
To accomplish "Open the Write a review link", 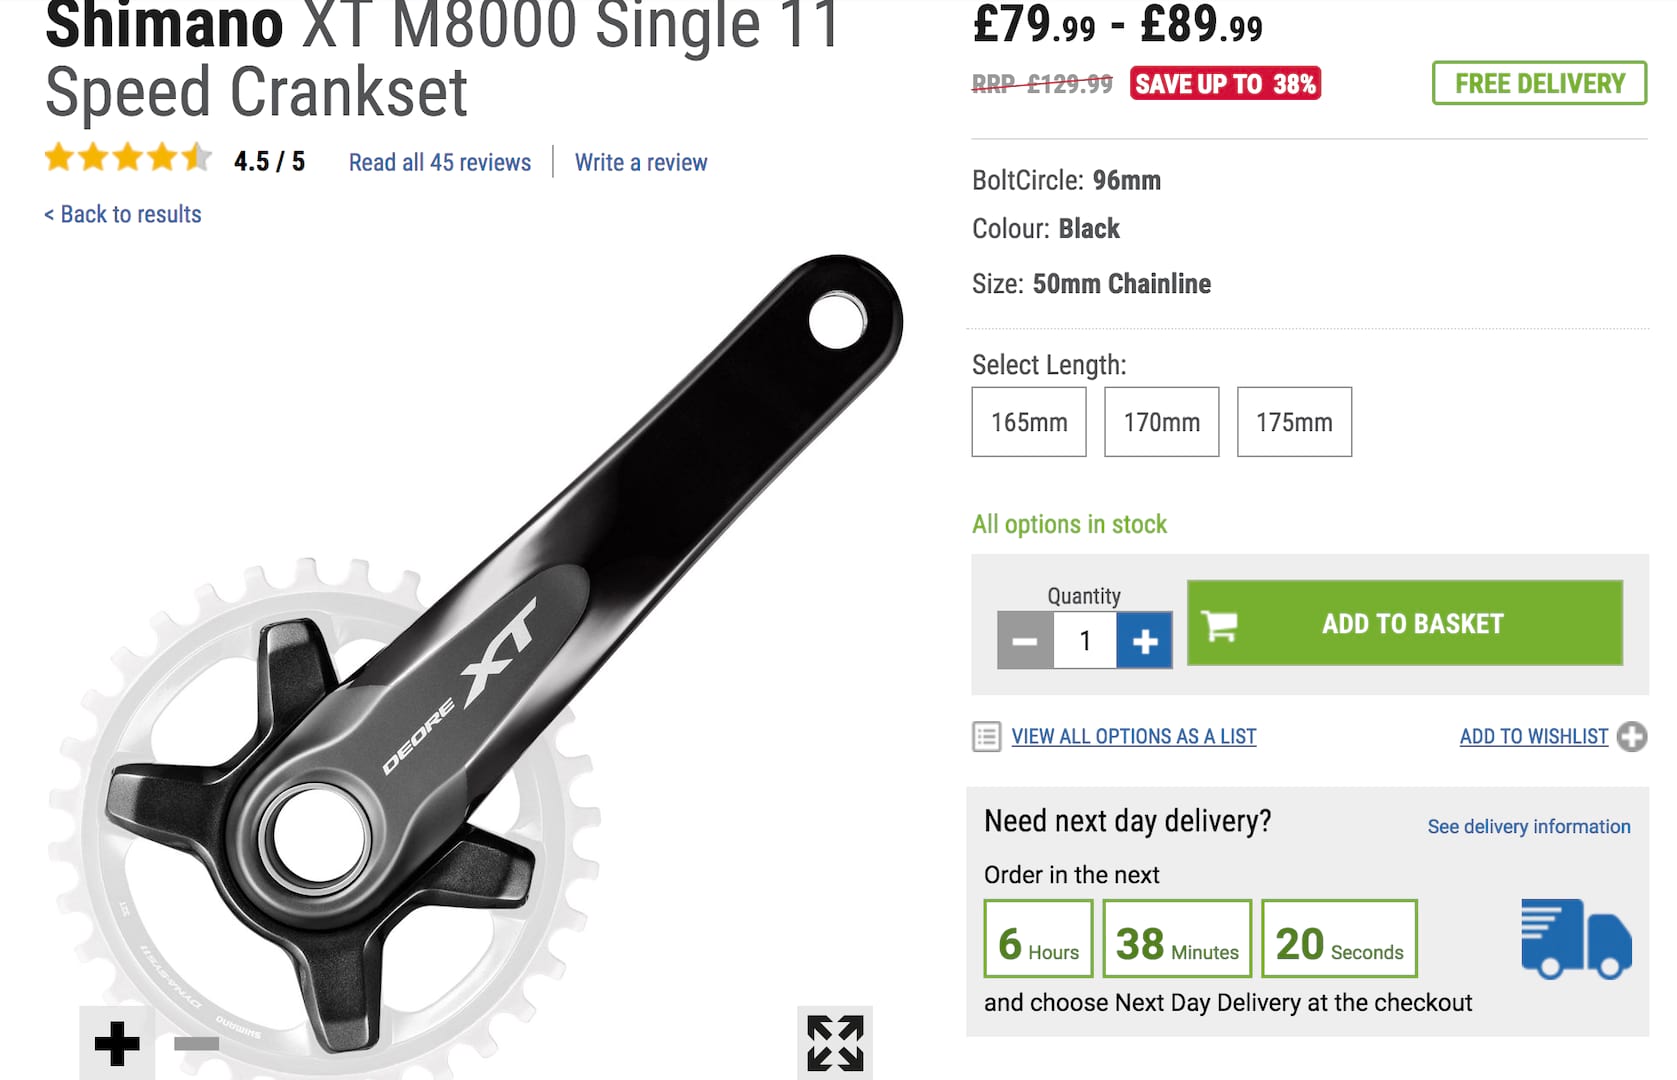I will [641, 162].
